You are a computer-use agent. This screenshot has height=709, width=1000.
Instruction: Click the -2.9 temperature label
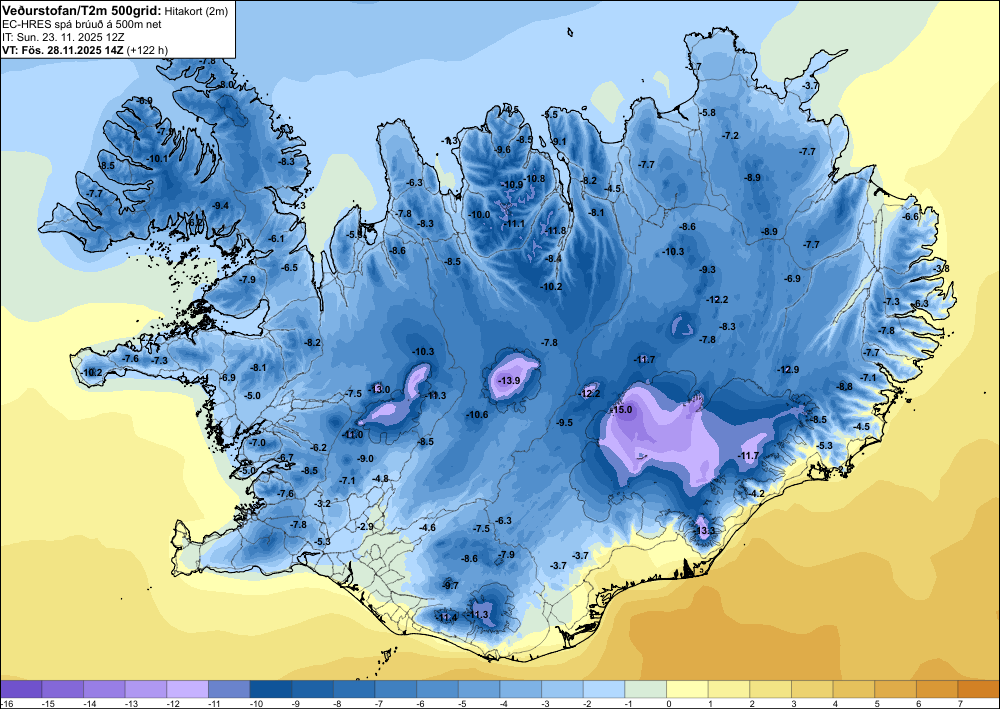click(x=365, y=527)
